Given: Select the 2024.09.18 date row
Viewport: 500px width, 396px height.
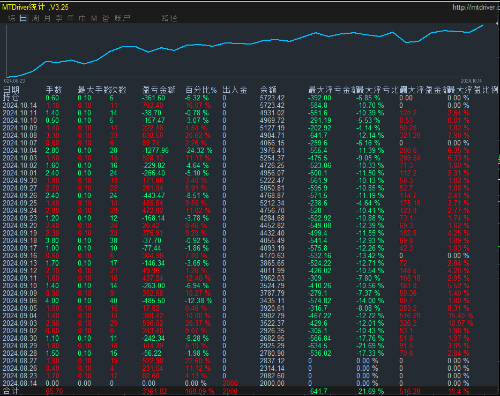Looking at the screenshot, I should point(20,240).
